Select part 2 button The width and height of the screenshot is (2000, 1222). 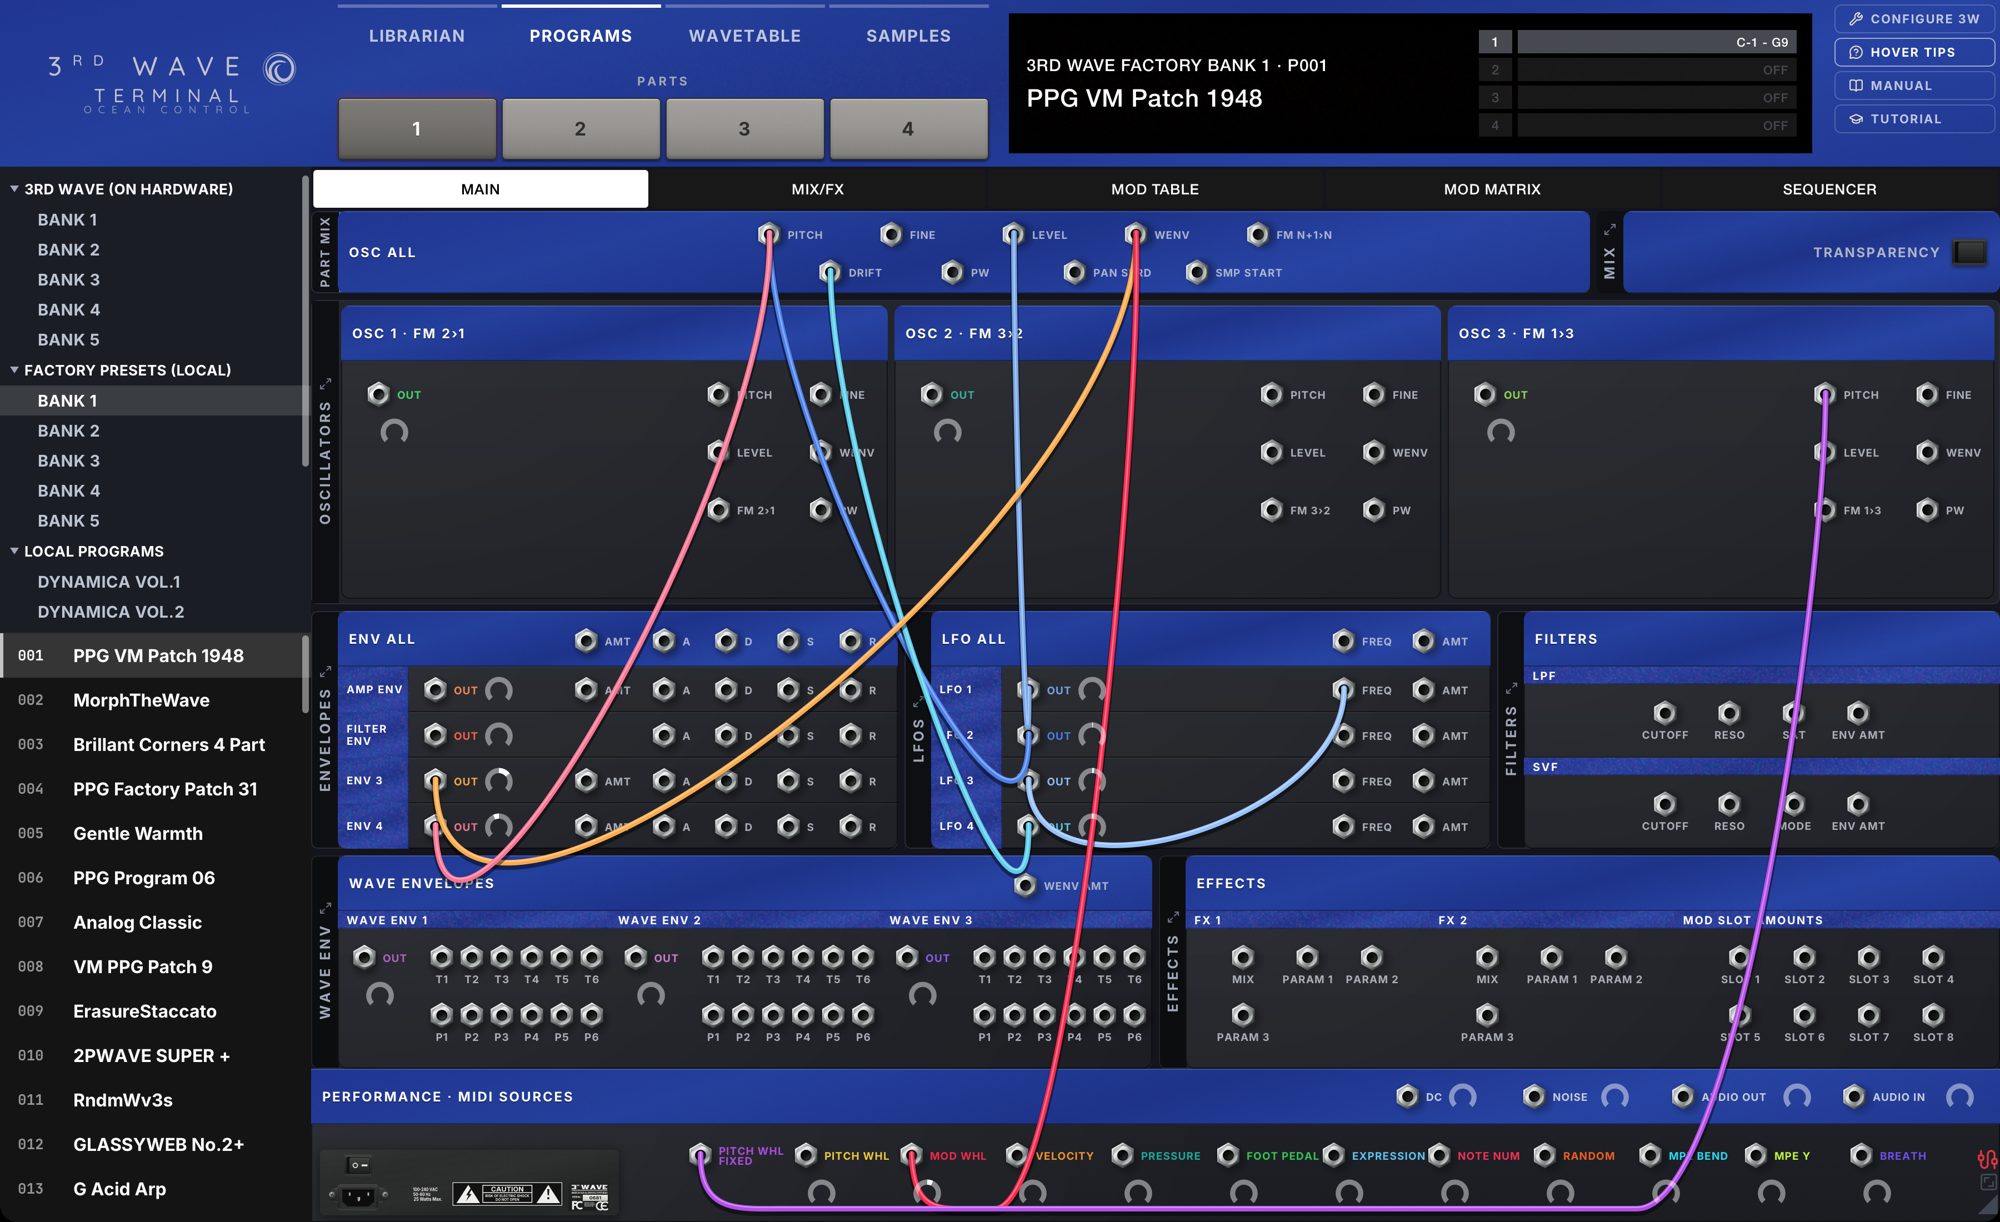pyautogui.click(x=581, y=128)
